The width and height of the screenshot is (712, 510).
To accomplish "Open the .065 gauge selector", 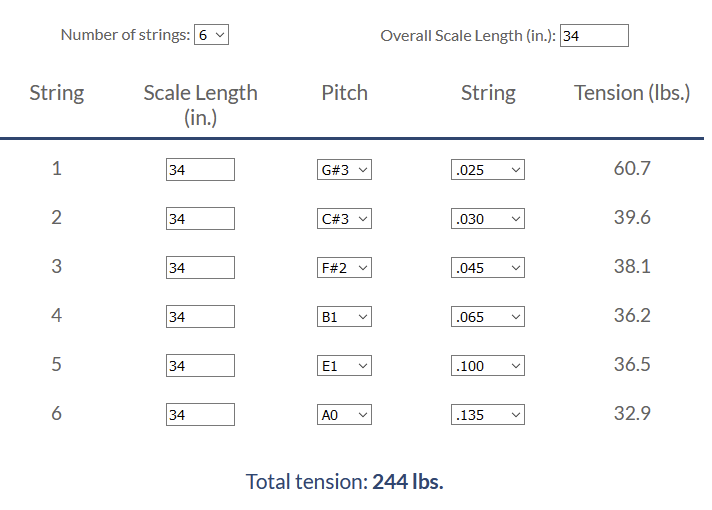I will point(488,317).
